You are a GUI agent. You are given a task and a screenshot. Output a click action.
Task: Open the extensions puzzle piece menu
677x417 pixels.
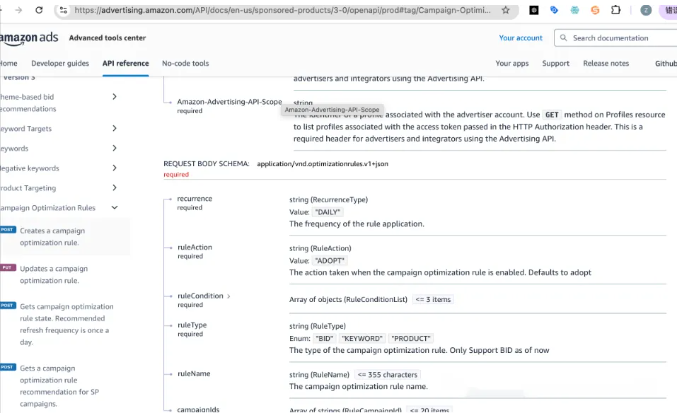click(x=616, y=10)
